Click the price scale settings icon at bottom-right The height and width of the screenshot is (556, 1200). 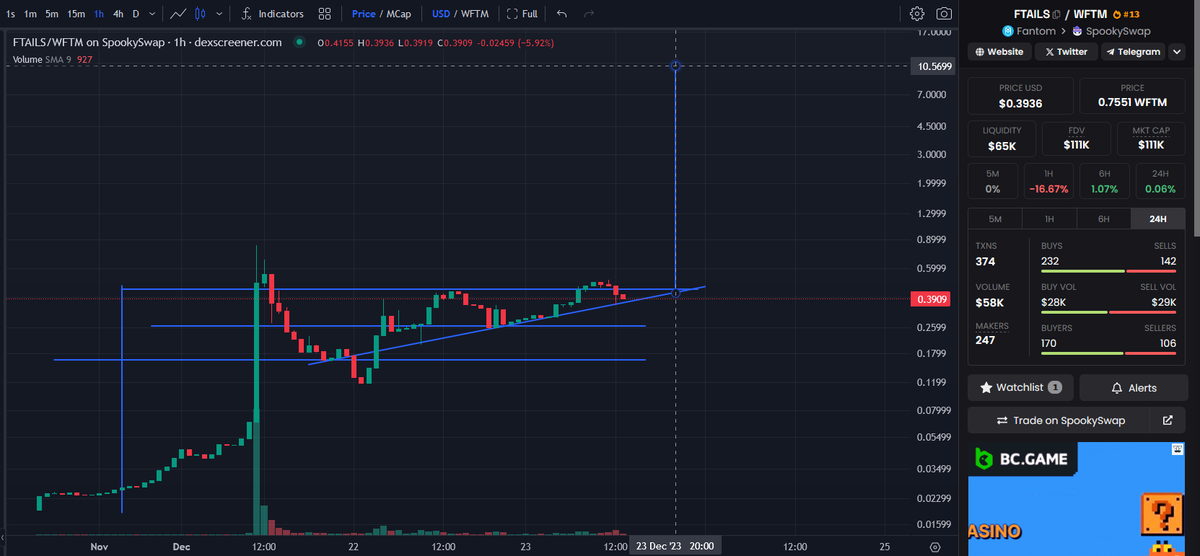pos(934,547)
